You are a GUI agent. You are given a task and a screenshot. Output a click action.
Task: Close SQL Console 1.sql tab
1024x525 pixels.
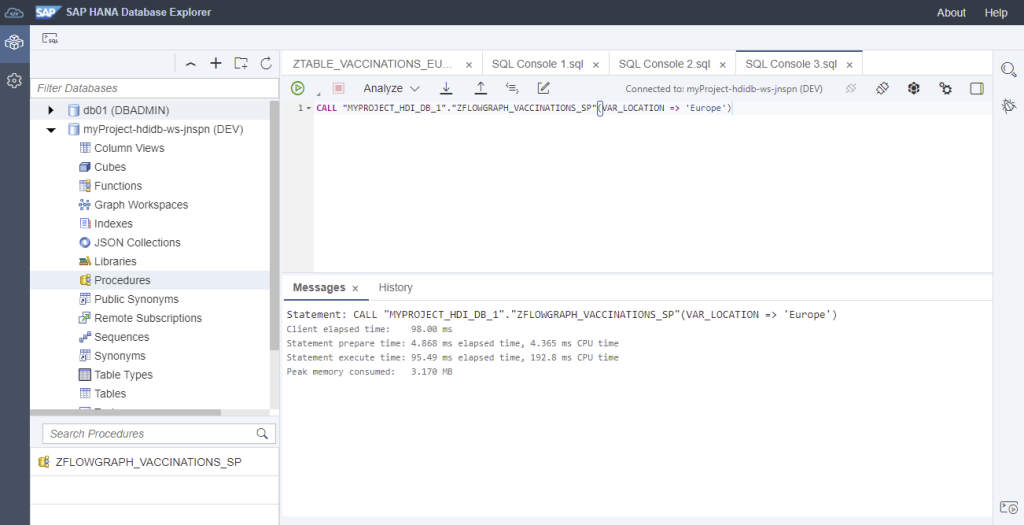596,65
